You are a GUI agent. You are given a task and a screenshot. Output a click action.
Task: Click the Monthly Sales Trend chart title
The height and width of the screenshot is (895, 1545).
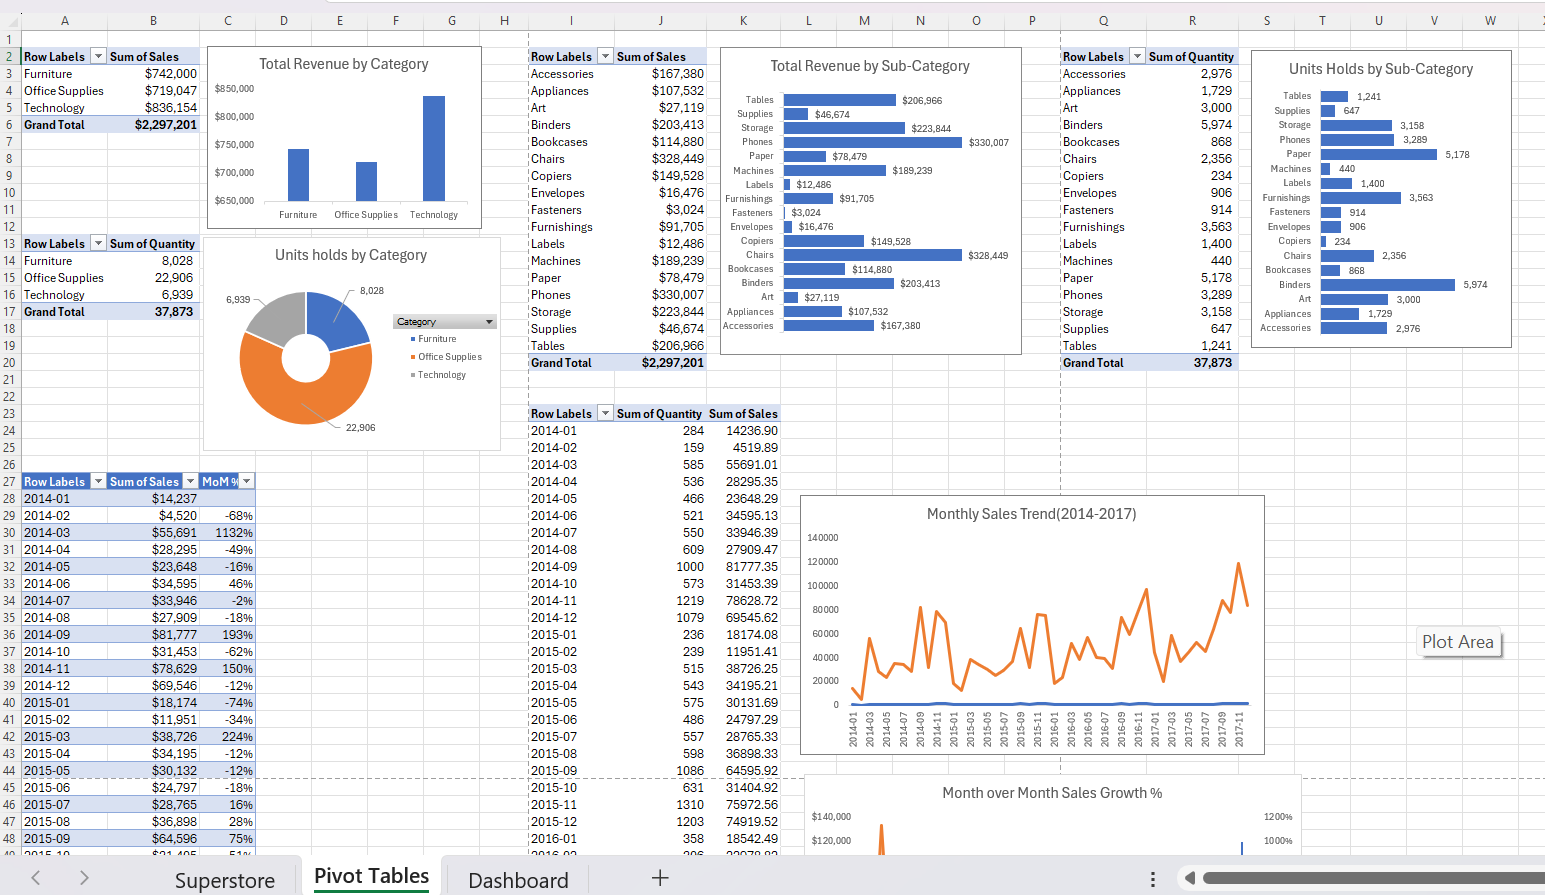coord(1034,513)
